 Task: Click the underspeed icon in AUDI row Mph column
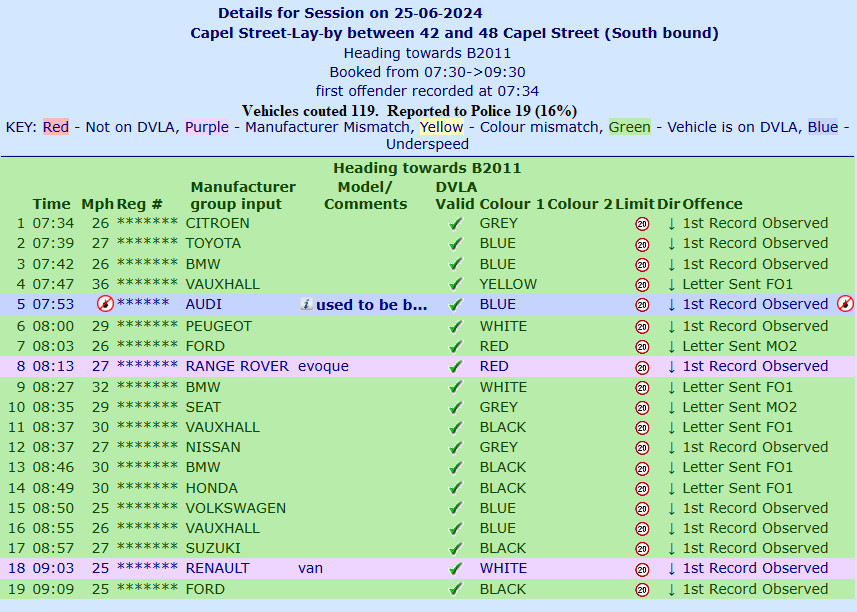click(105, 304)
